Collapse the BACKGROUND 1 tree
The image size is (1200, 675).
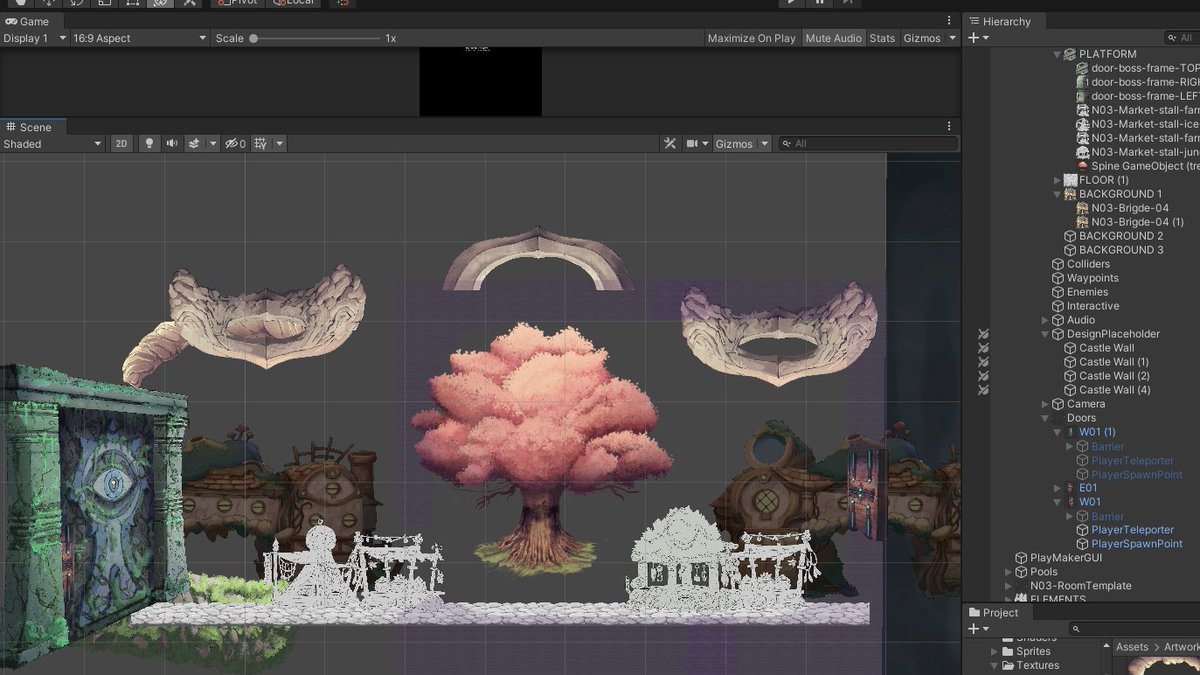tap(1057, 194)
